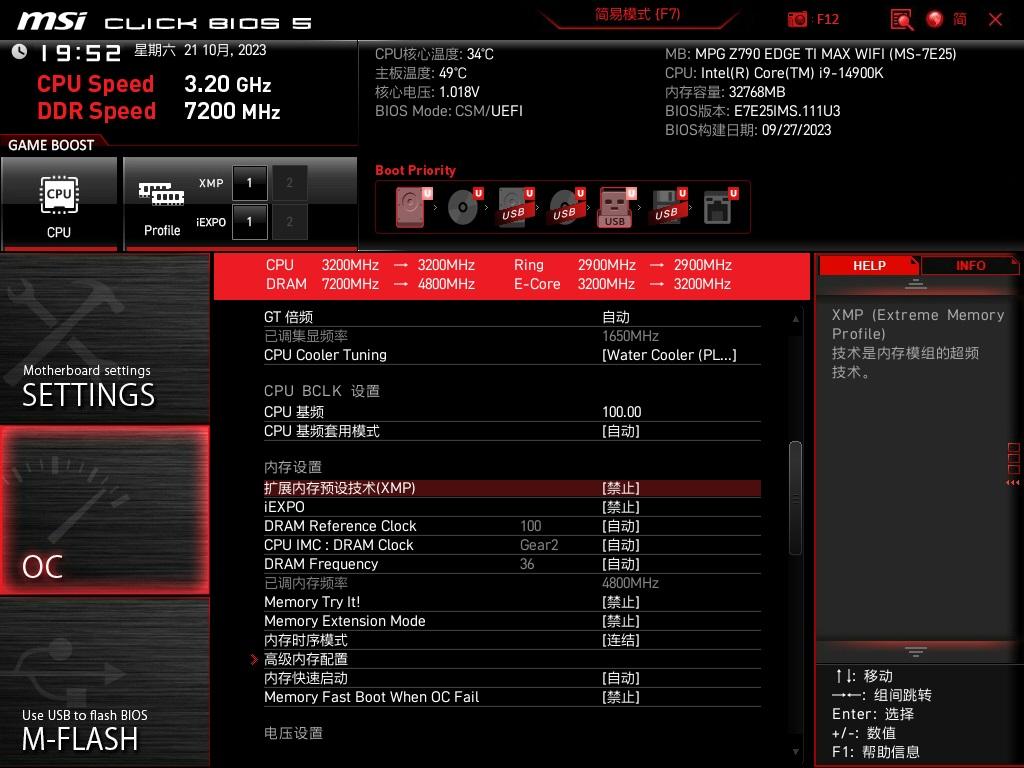Select the CPU Cooler Tuning row label
1024x768 pixels.
pos(325,355)
